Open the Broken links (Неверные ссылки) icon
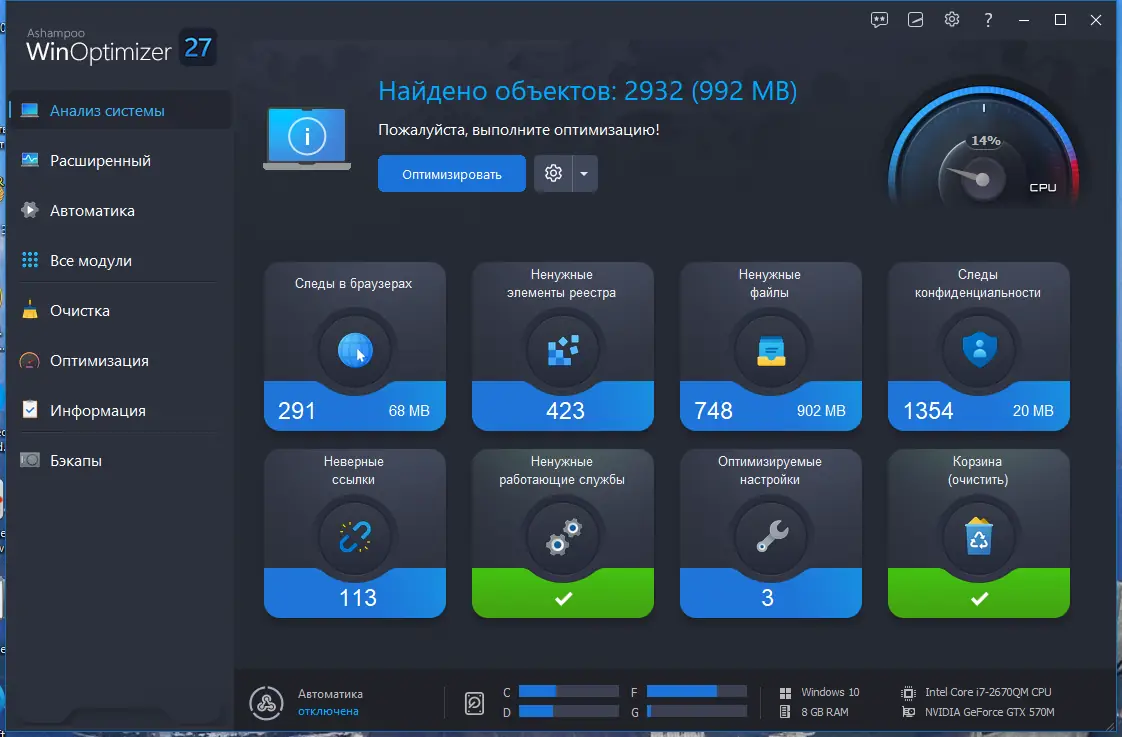The image size is (1122, 737). 354,537
